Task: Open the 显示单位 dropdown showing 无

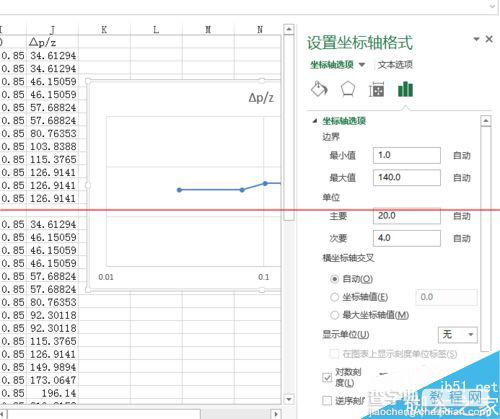Action: point(457,334)
